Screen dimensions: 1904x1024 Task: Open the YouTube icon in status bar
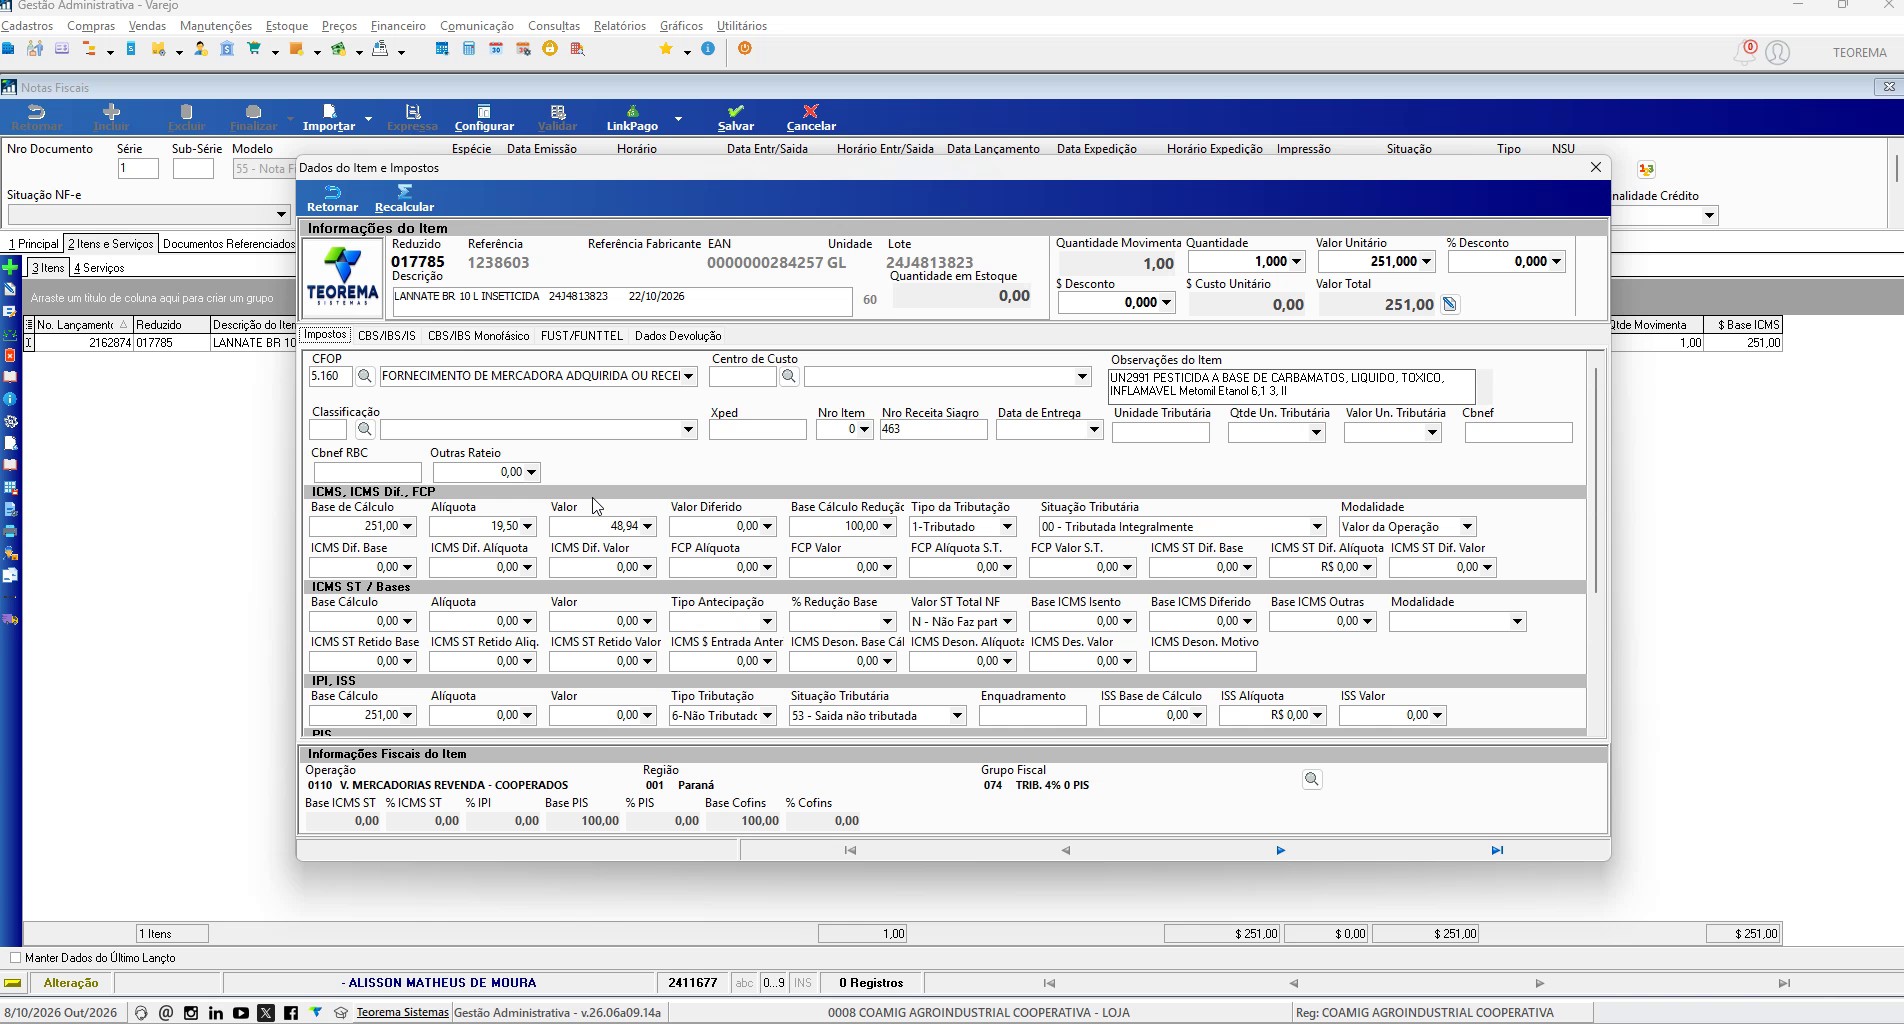(x=241, y=1013)
